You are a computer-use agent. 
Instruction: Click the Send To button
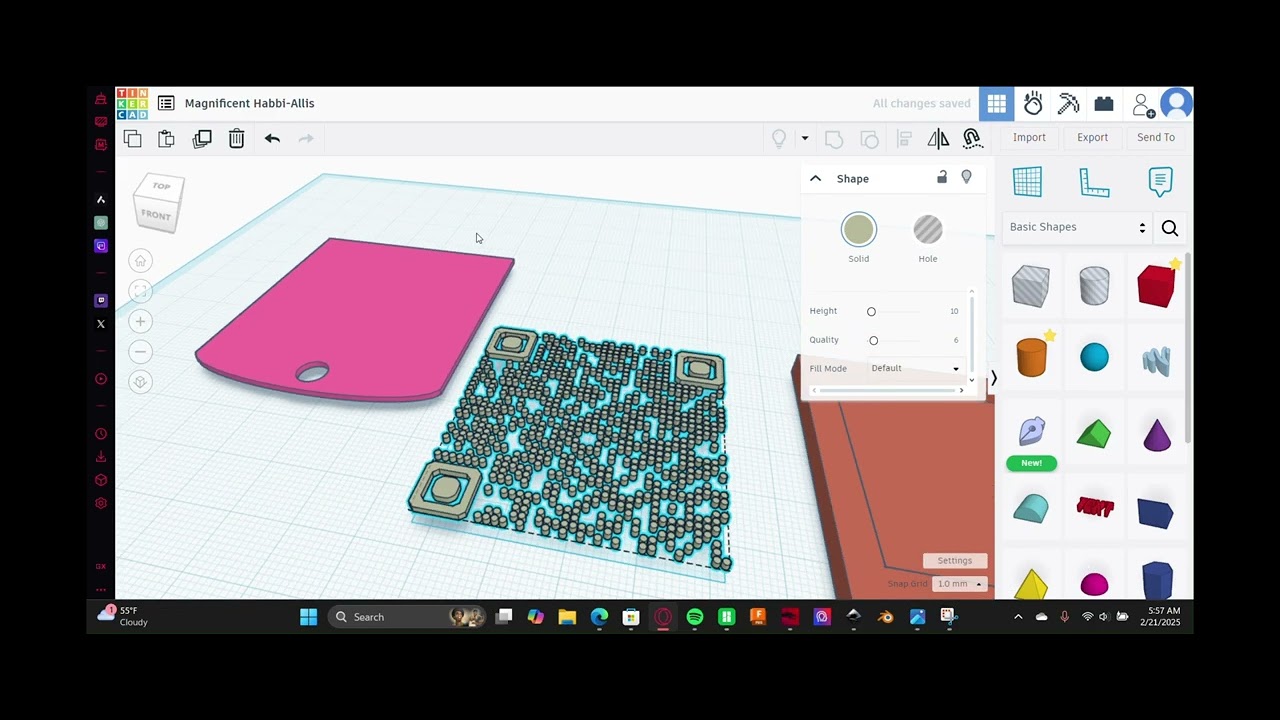pyautogui.click(x=1156, y=137)
